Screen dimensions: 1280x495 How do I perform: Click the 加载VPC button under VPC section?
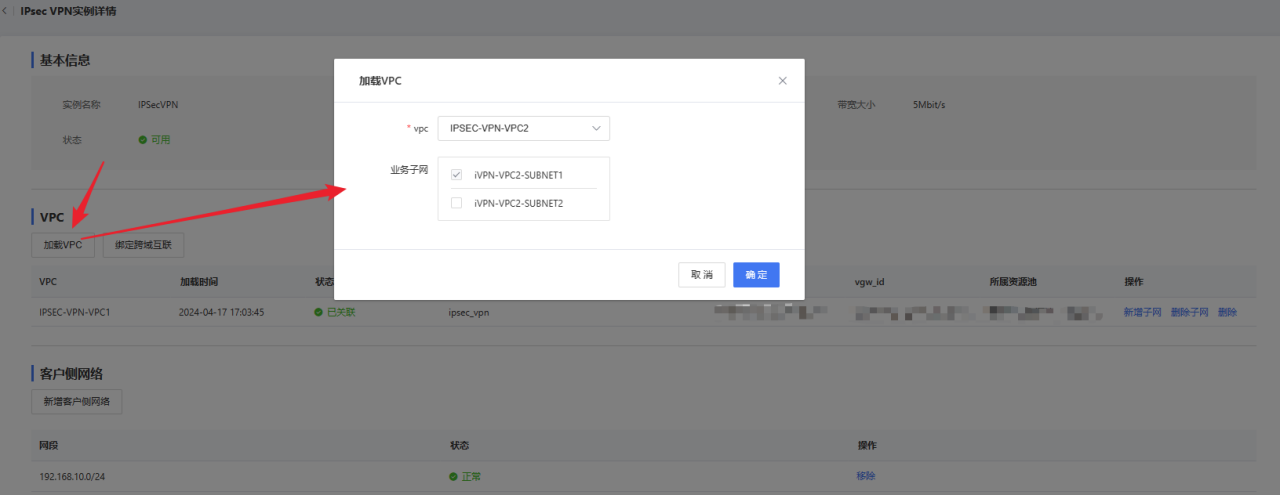[63, 245]
